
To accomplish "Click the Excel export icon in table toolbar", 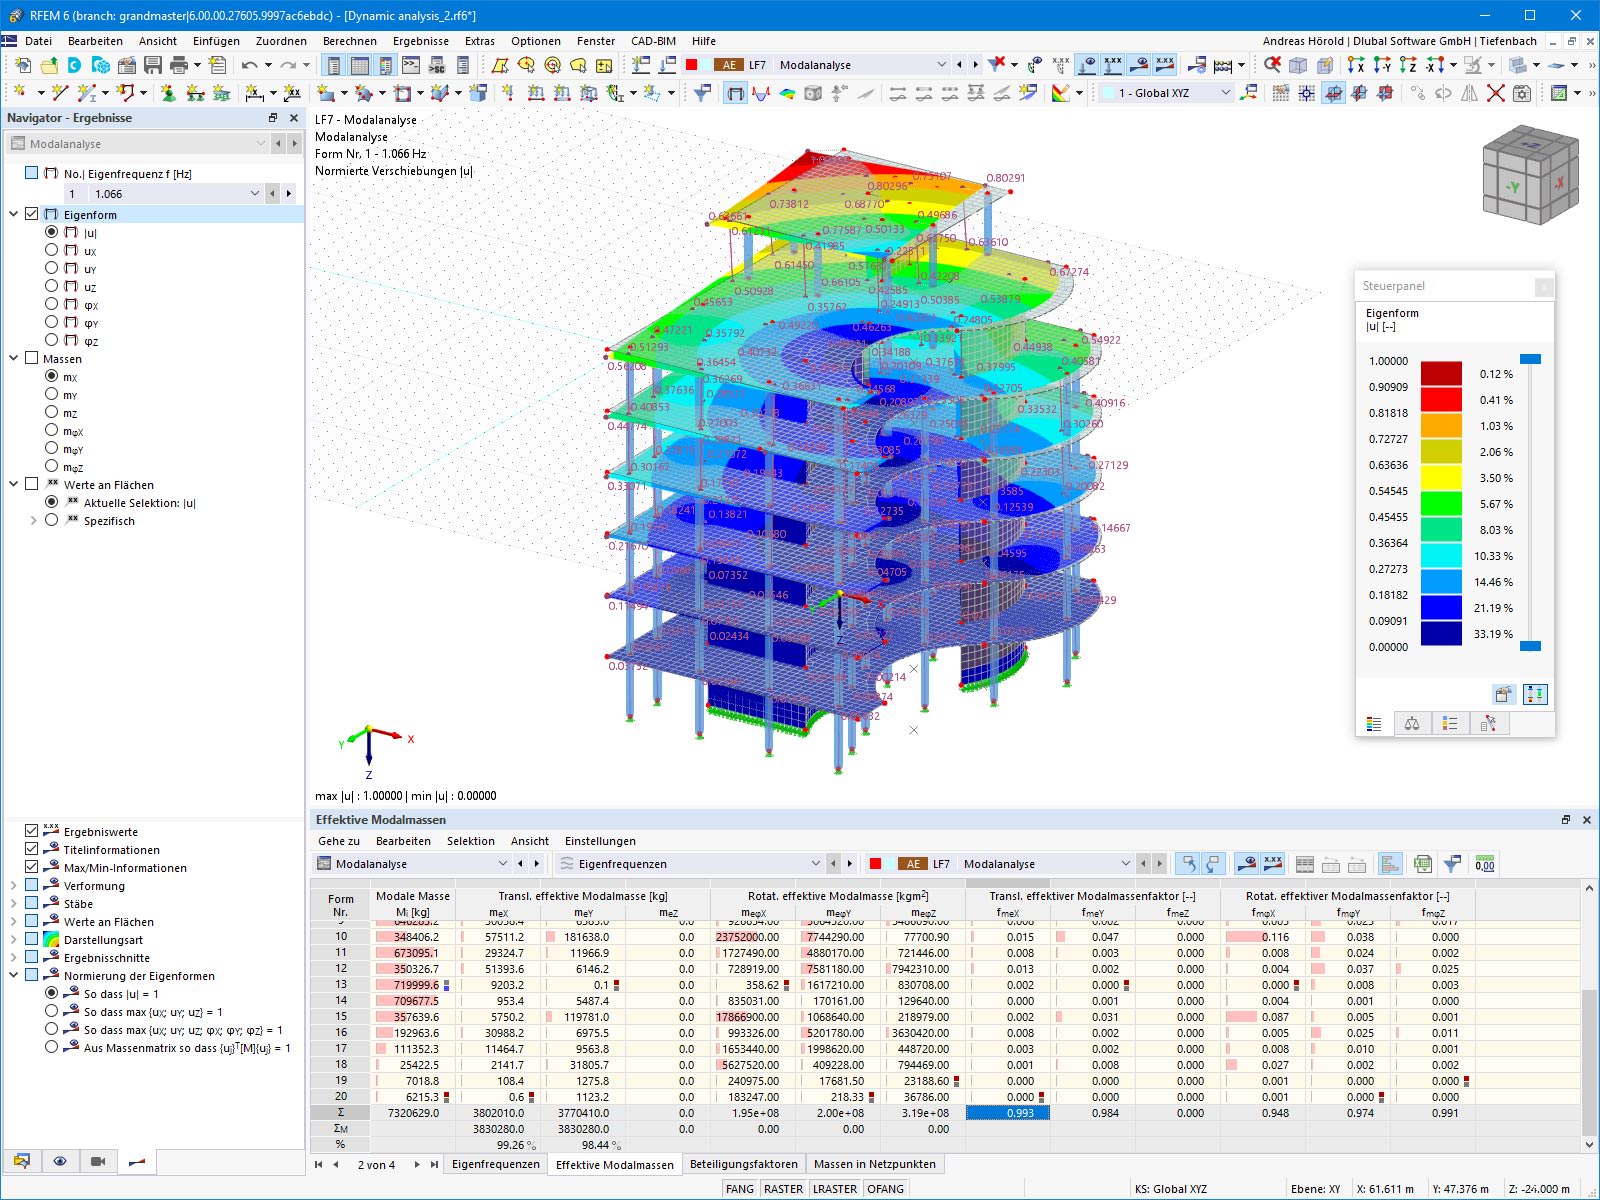I will click(x=1423, y=864).
